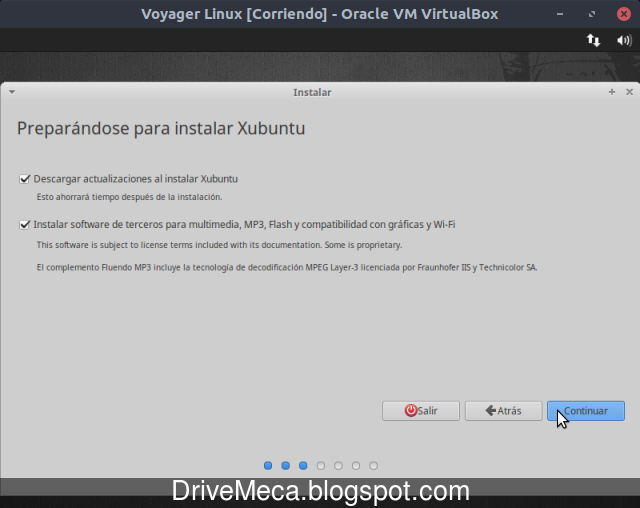
Task: Minimize the VirtualBox window
Action: coord(560,14)
